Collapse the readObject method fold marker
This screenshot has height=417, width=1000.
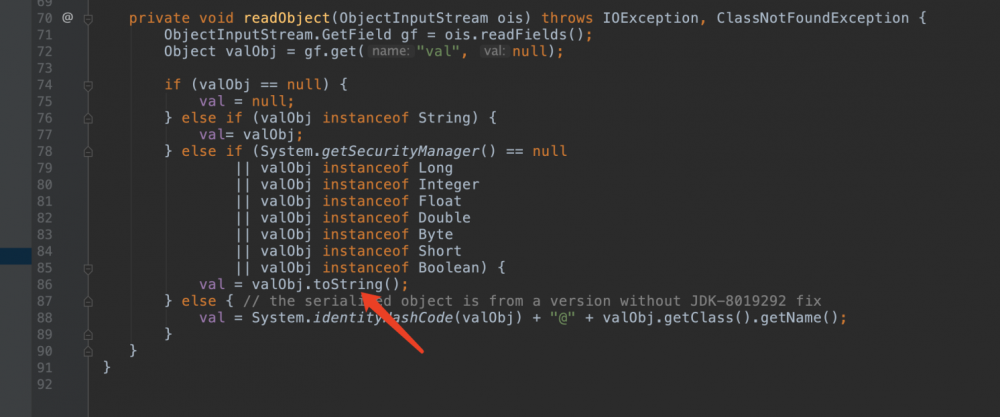[88, 18]
